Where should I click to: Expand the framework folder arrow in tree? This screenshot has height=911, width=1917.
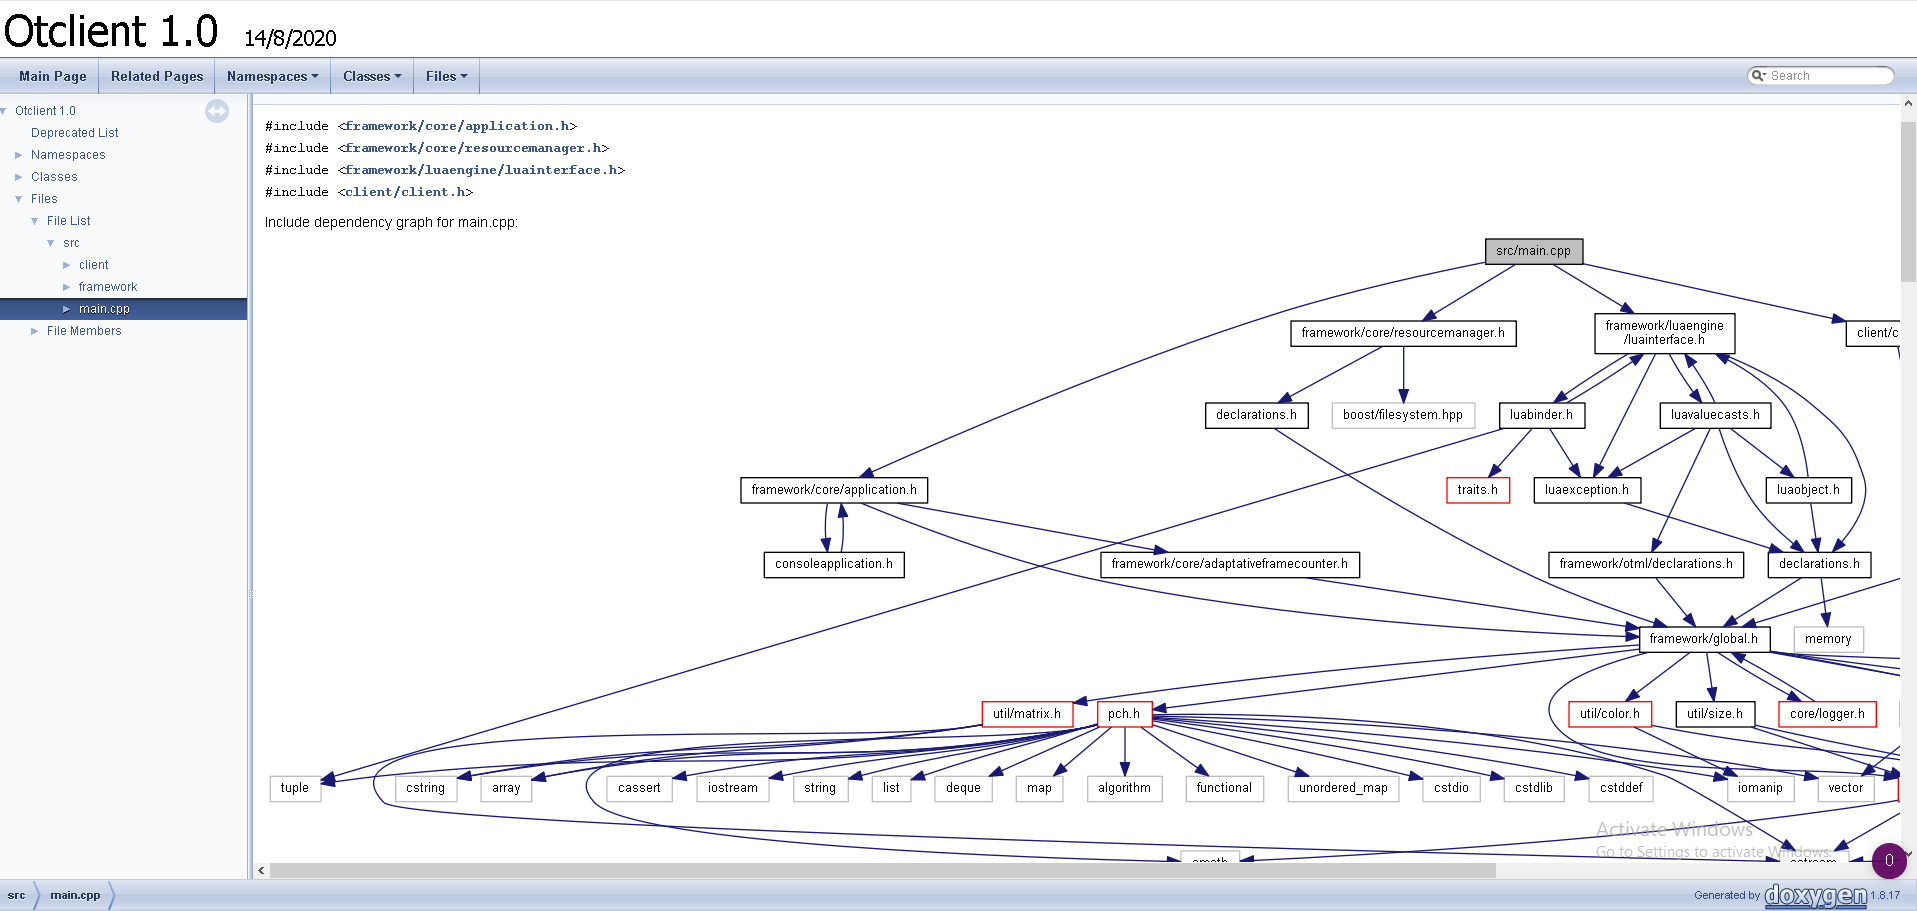pyautogui.click(x=66, y=287)
